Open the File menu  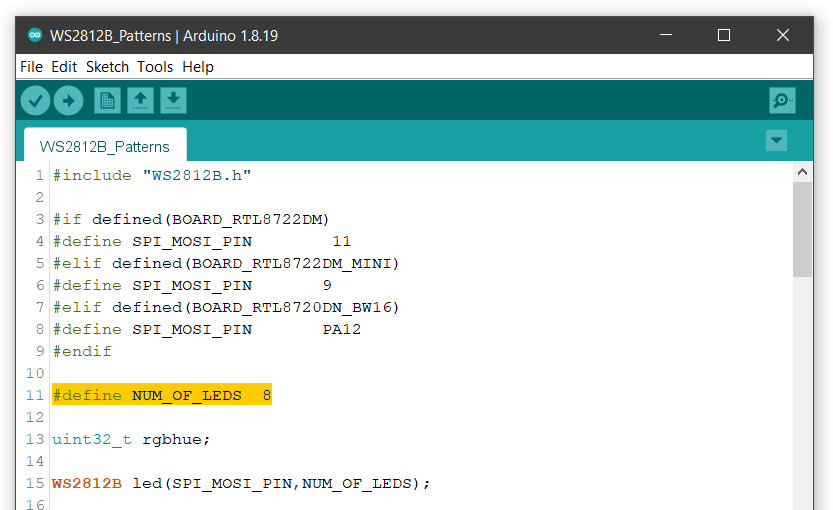point(31,67)
